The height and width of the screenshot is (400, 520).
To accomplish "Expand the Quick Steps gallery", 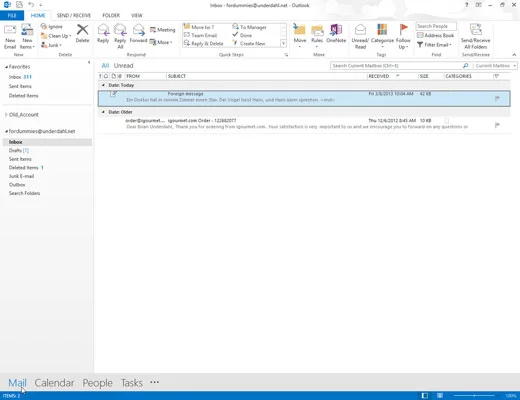I will coord(283,43).
